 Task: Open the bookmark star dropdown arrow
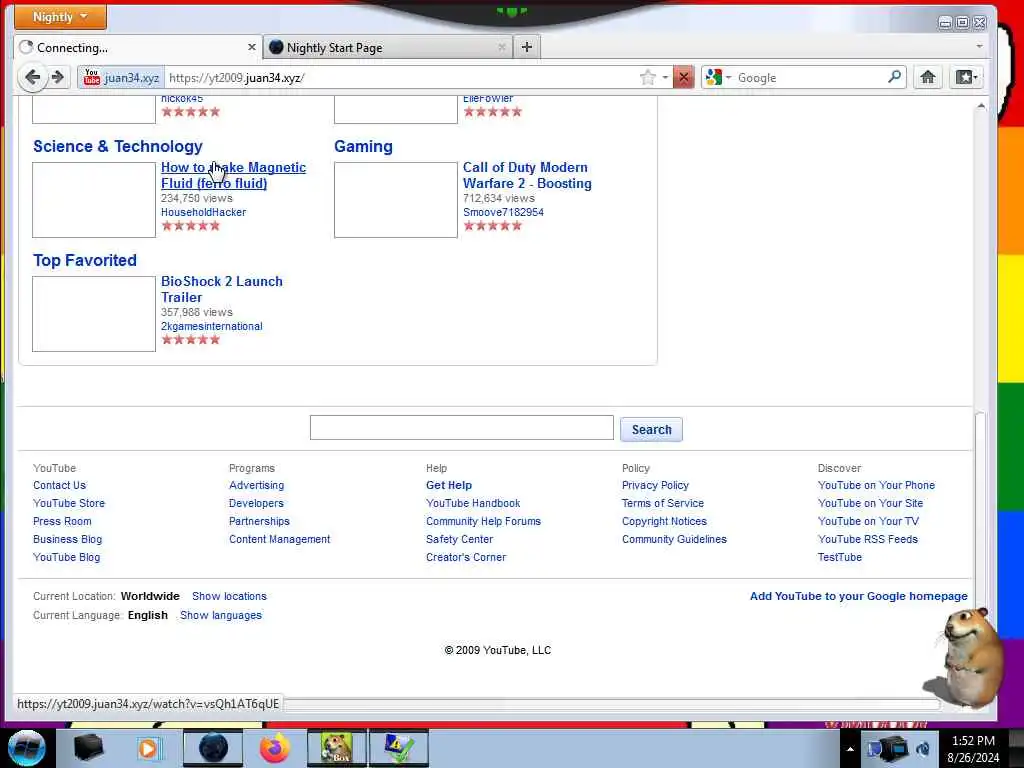click(x=665, y=78)
